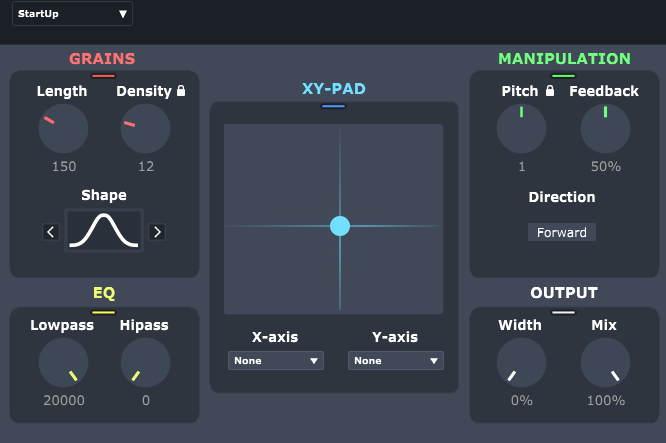Click the bell-curve Shape preview

(x=104, y=231)
